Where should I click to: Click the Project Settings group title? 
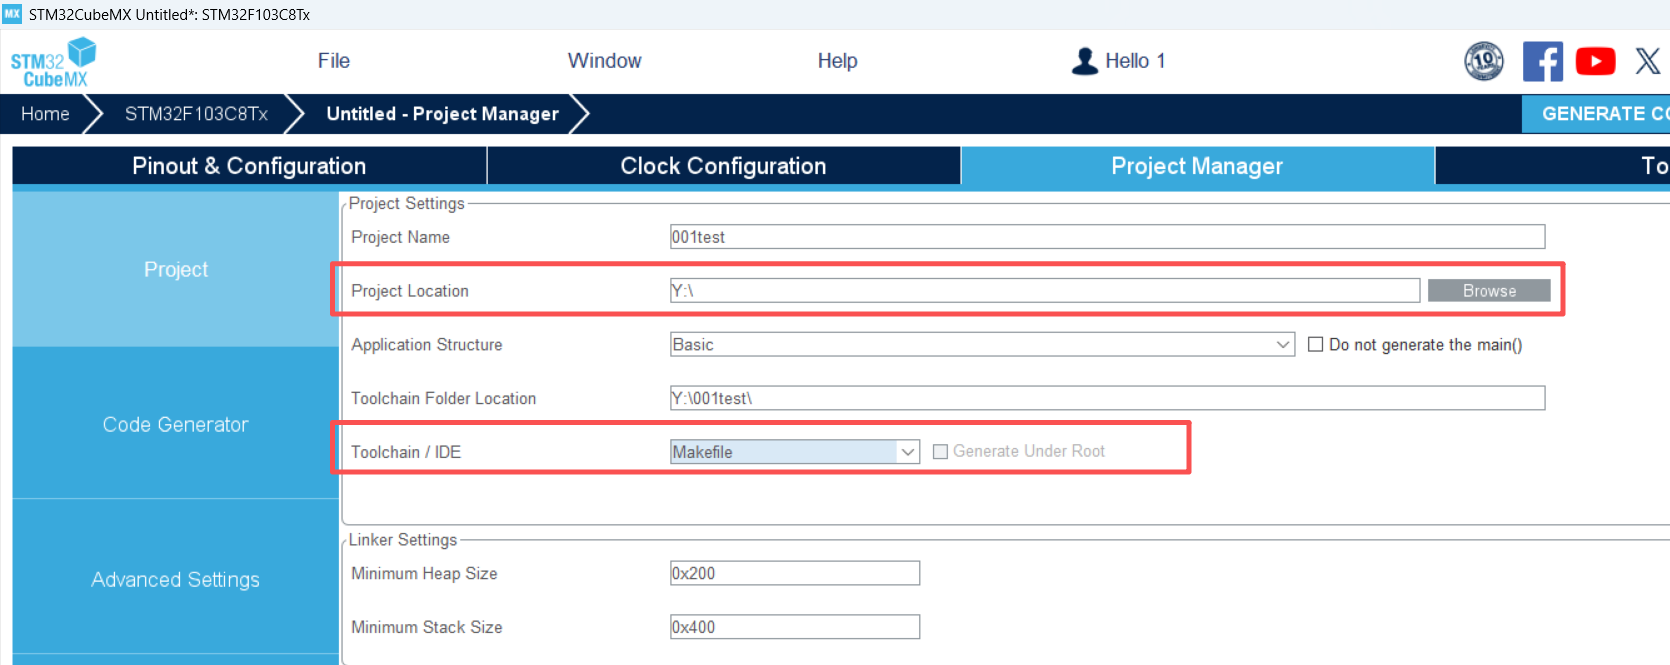[x=407, y=204]
